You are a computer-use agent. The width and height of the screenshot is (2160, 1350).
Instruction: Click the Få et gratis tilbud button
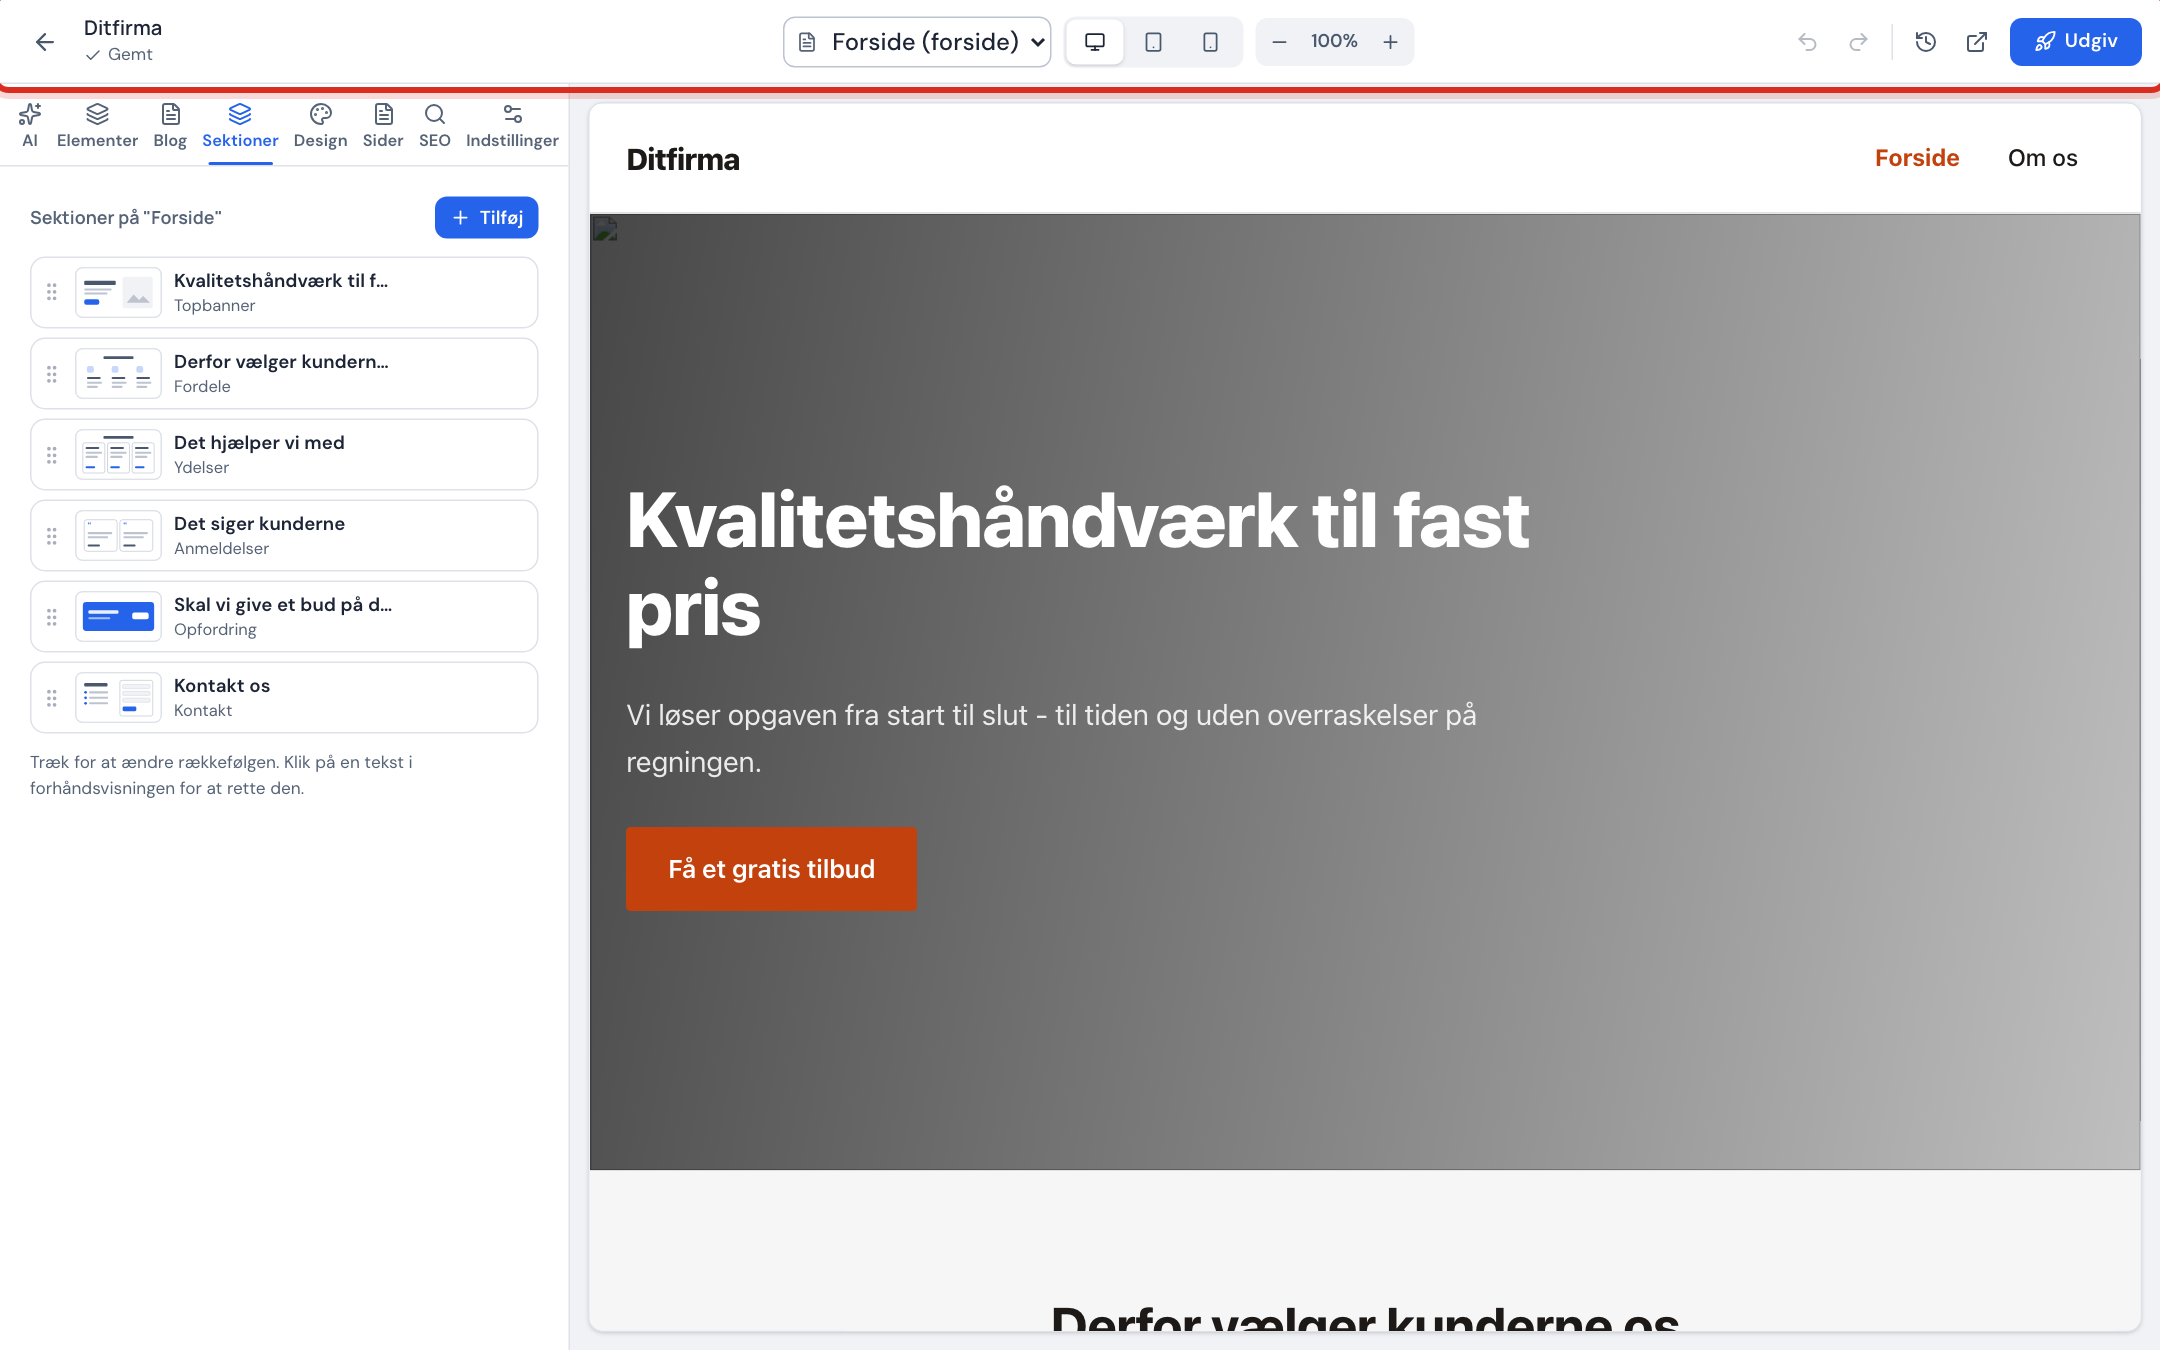771,869
